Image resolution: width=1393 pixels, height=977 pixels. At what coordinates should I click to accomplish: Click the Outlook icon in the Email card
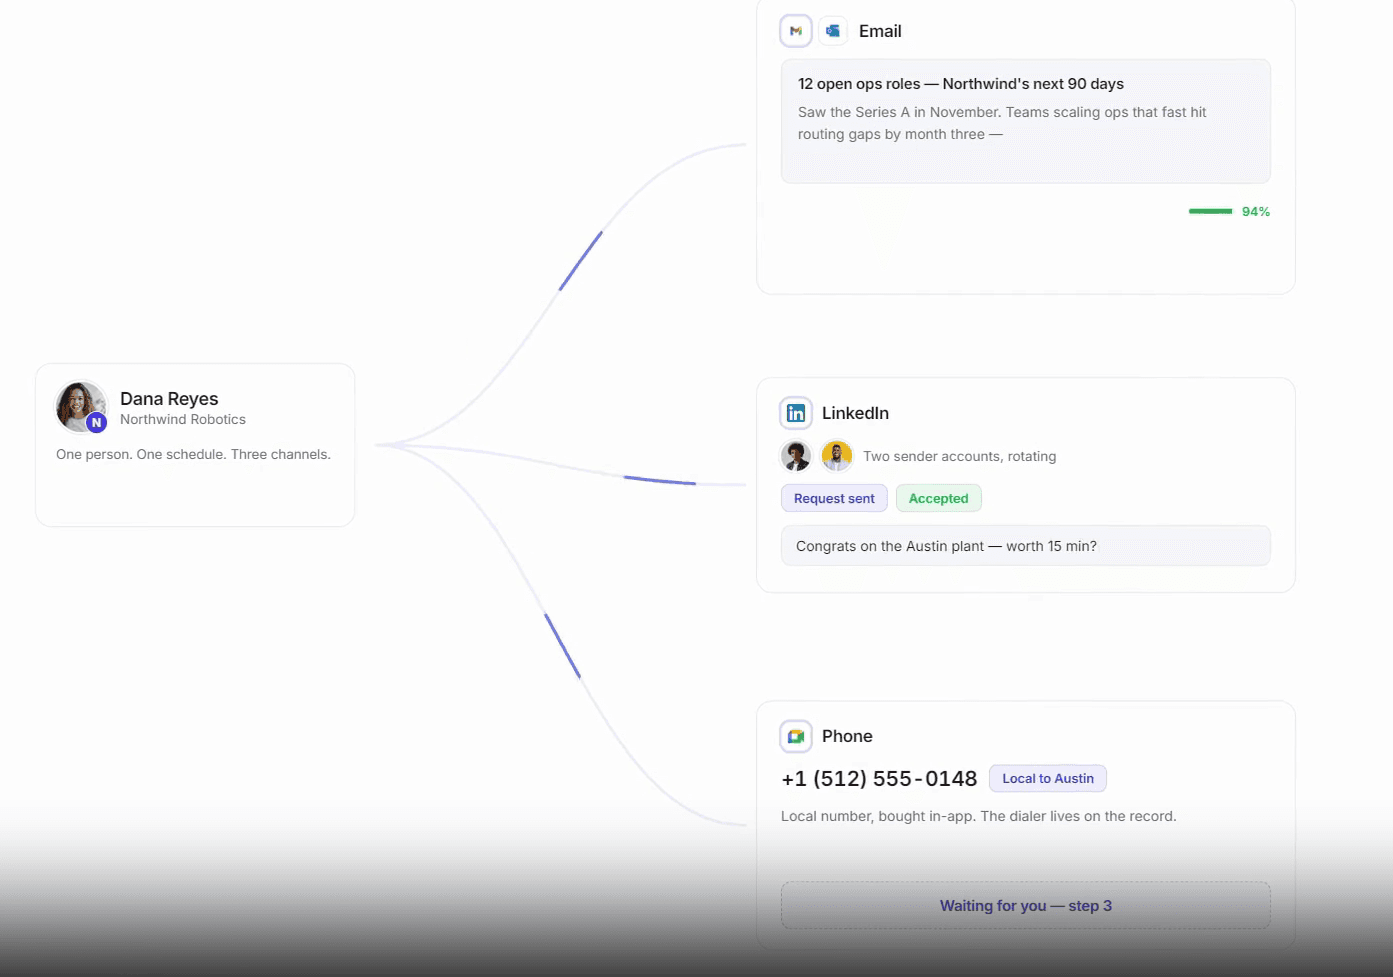pos(833,31)
